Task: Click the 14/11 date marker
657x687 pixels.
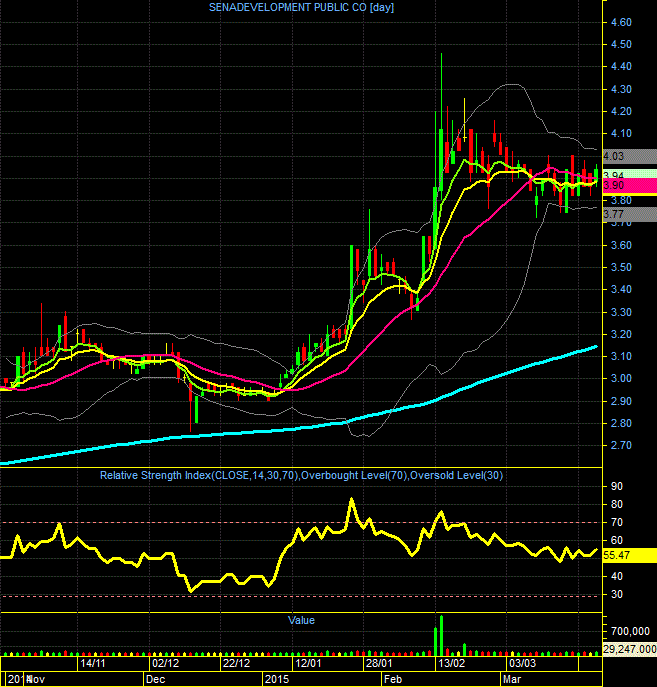Action: (92, 663)
